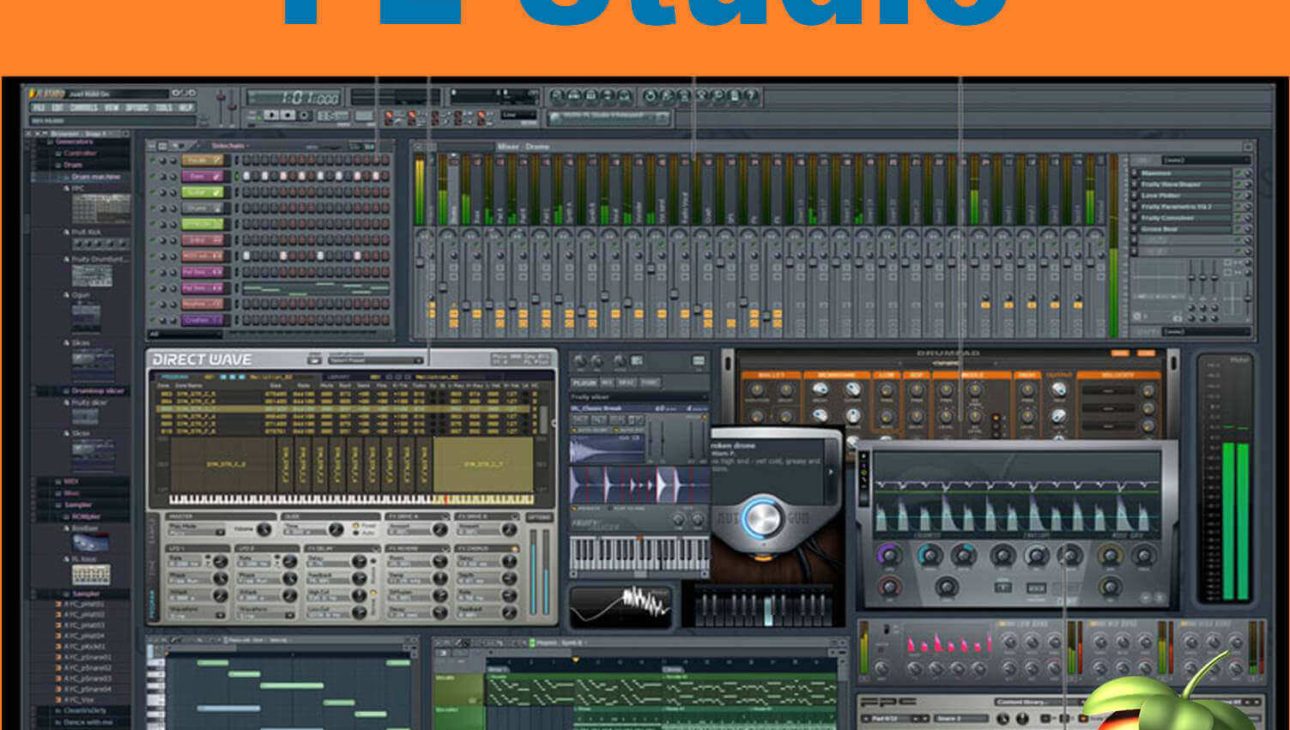The image size is (1290, 730).
Task: Open the OPTIONS menu
Action: click(x=137, y=107)
